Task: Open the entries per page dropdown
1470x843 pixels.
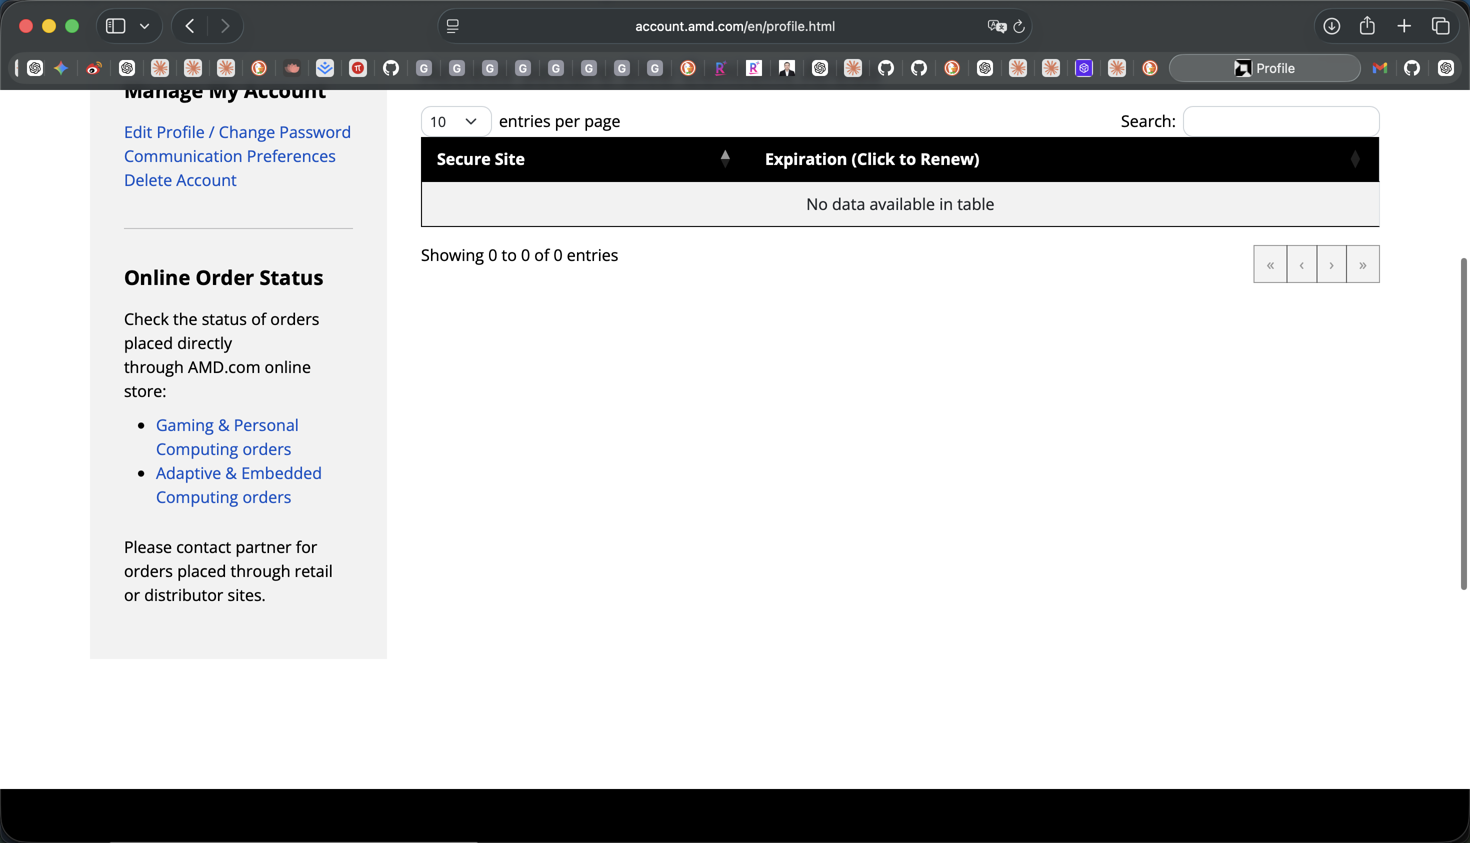Action: (455, 121)
